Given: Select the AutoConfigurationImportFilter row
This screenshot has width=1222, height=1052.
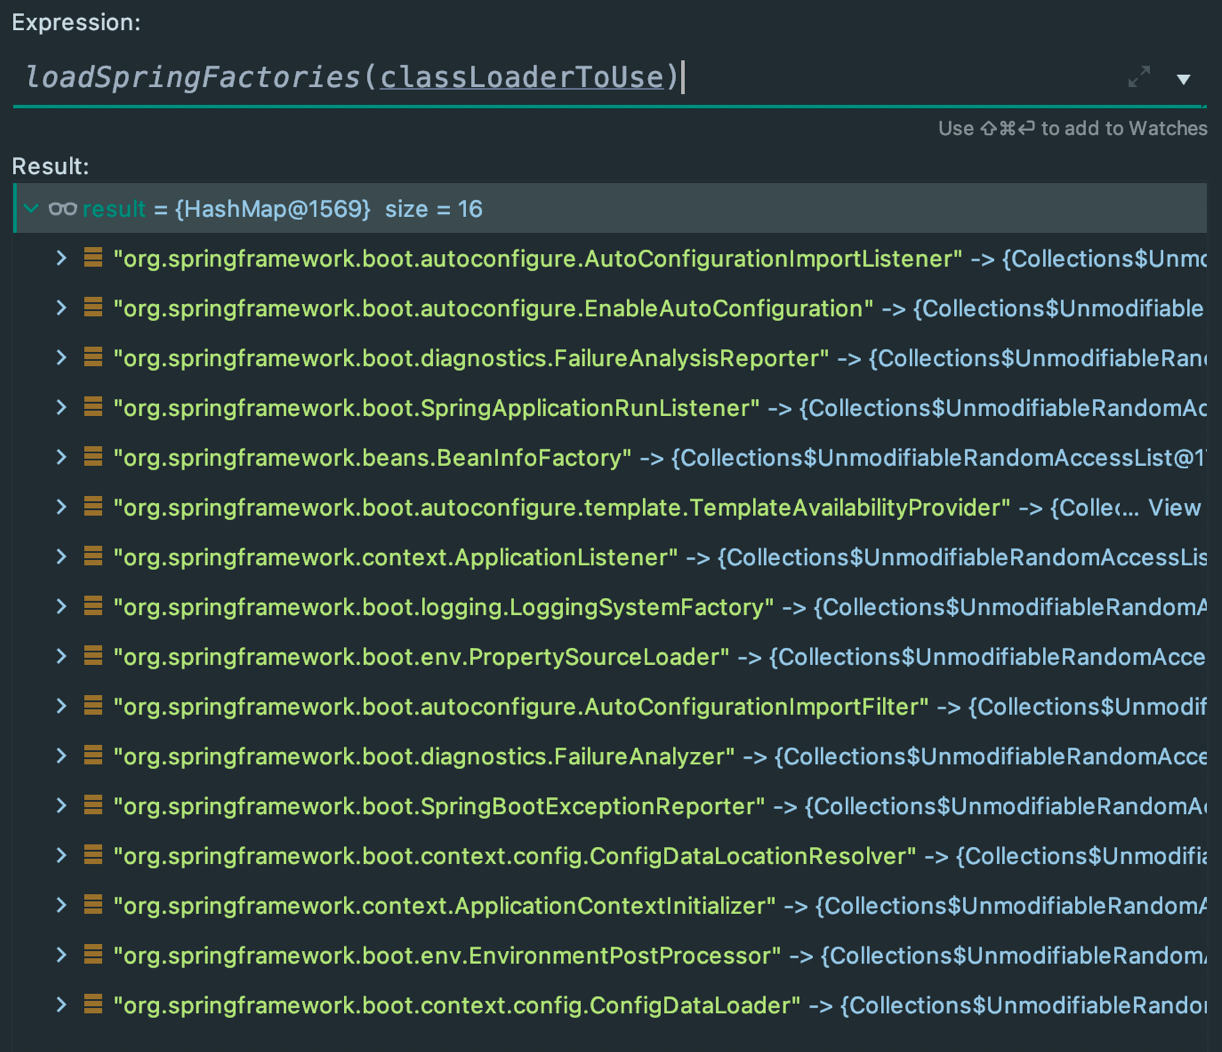Looking at the screenshot, I should tap(610, 707).
